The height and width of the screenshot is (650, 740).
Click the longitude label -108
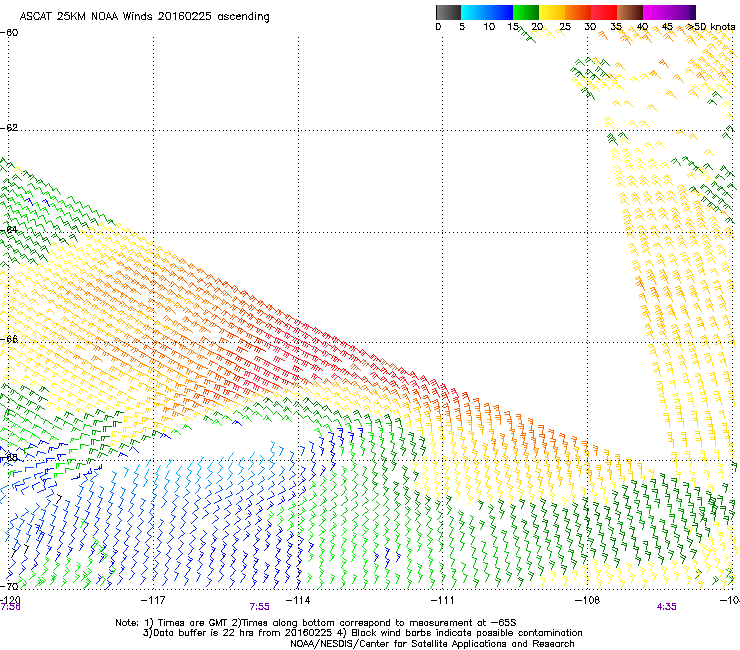click(587, 600)
